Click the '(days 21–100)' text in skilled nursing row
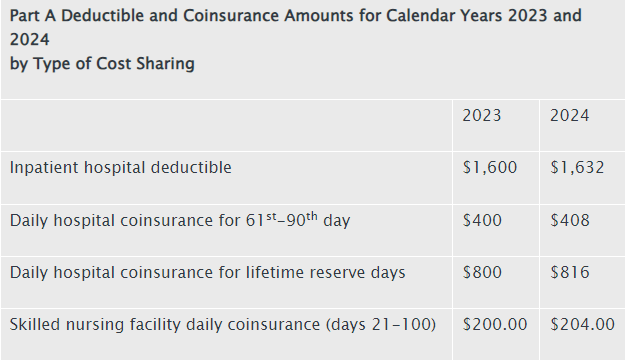 381,324
